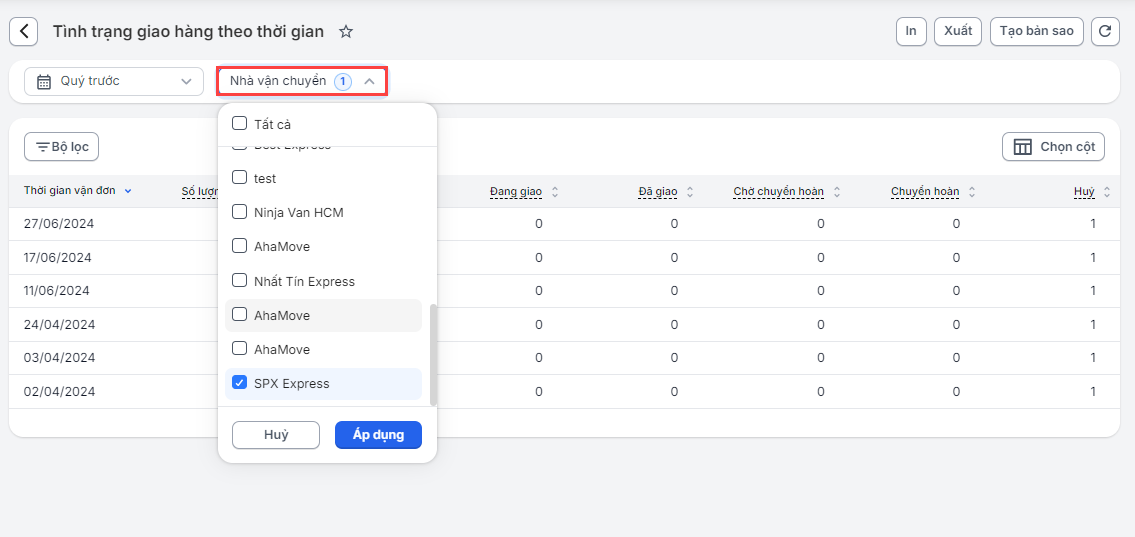Image resolution: width=1135 pixels, height=537 pixels.
Task: Click Huỷ button in the dropdown panel
Action: (276, 435)
